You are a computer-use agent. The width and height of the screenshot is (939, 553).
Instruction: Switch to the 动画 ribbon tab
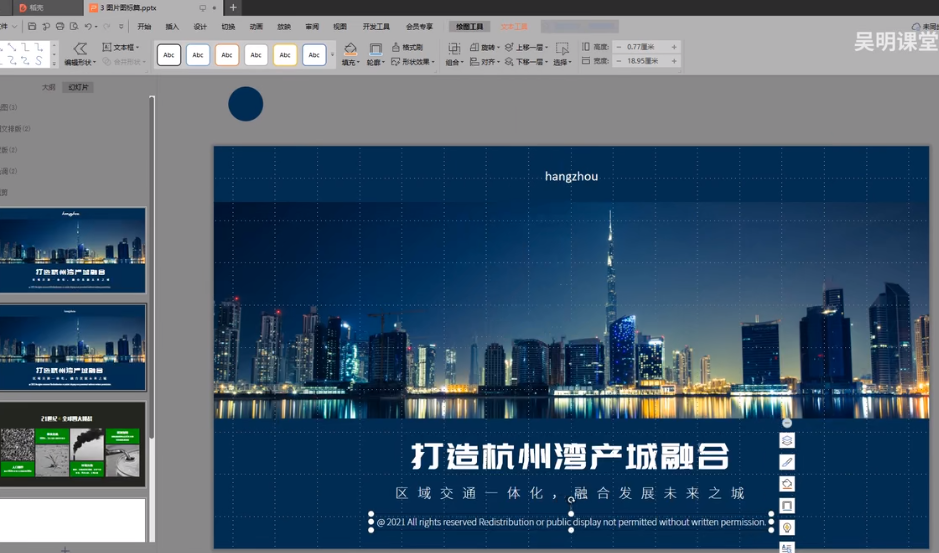click(256, 26)
